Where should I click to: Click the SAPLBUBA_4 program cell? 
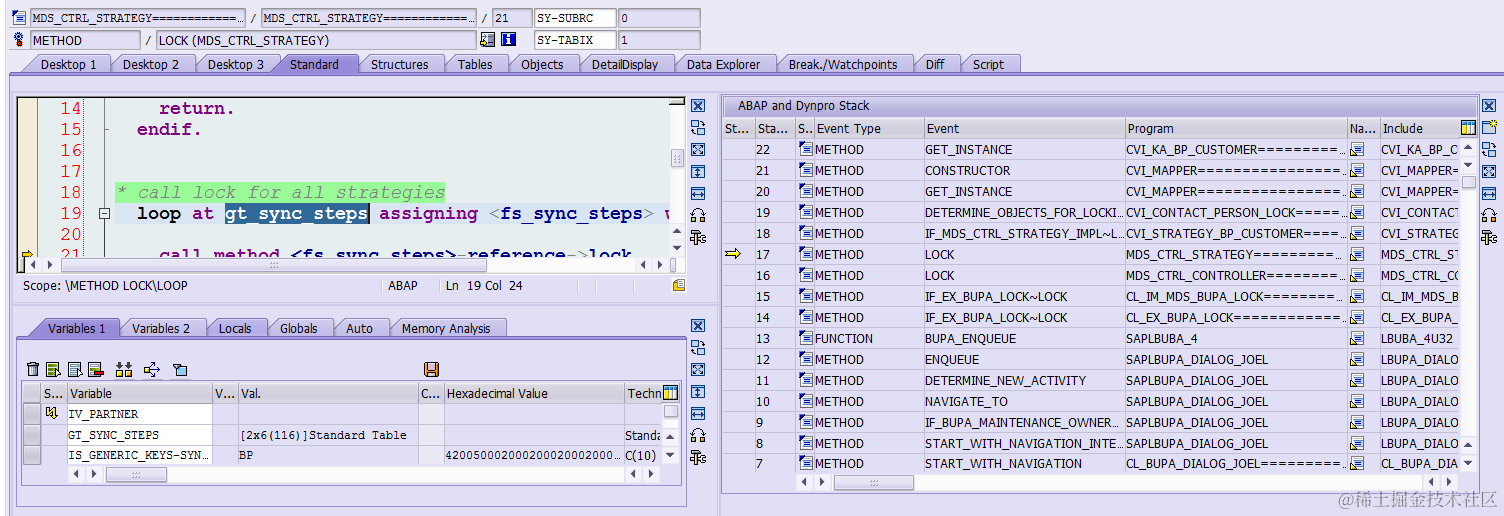(x=1236, y=338)
